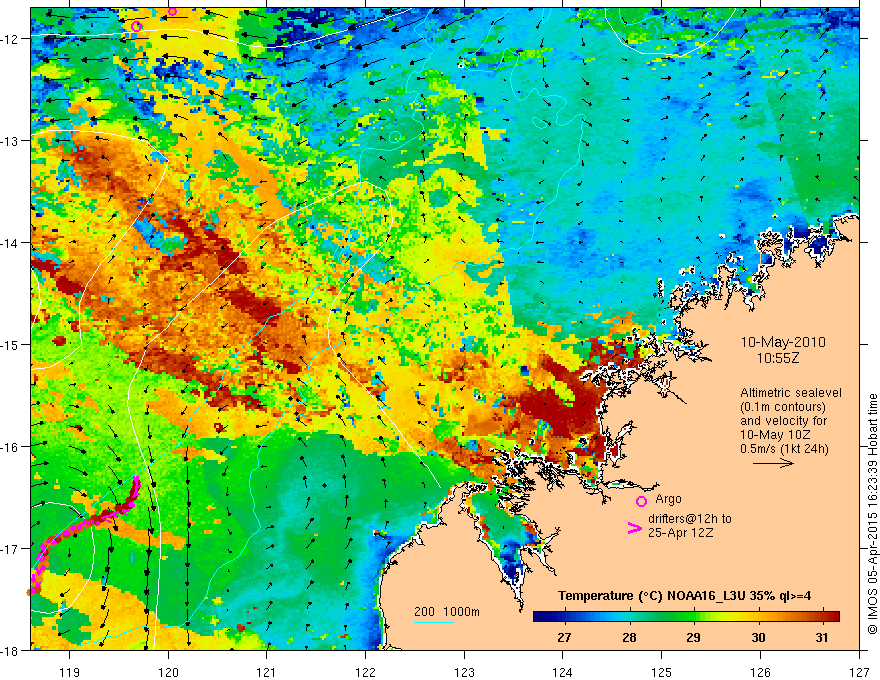Click the colorbar value '29'
The image size is (880, 680).
click(693, 637)
